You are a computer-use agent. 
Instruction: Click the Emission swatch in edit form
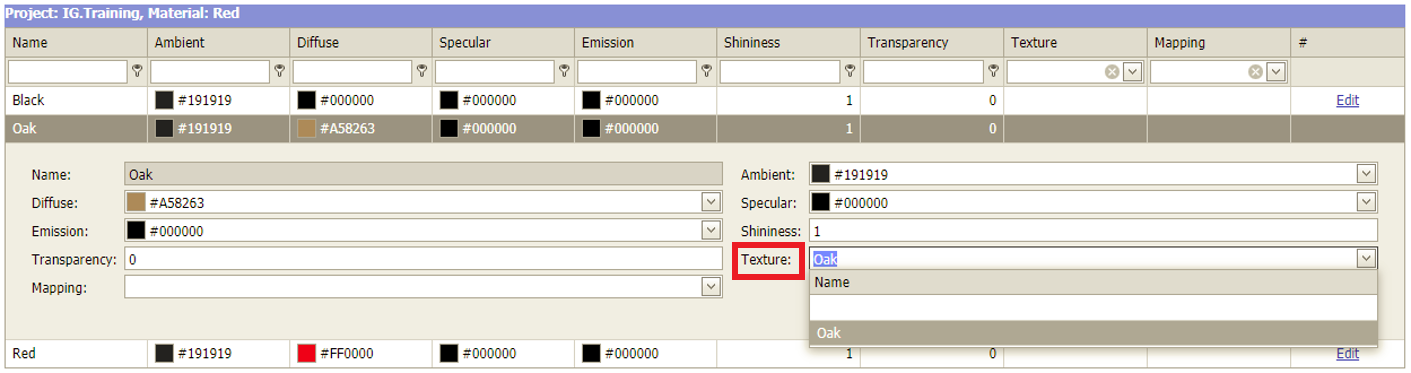[x=136, y=231]
